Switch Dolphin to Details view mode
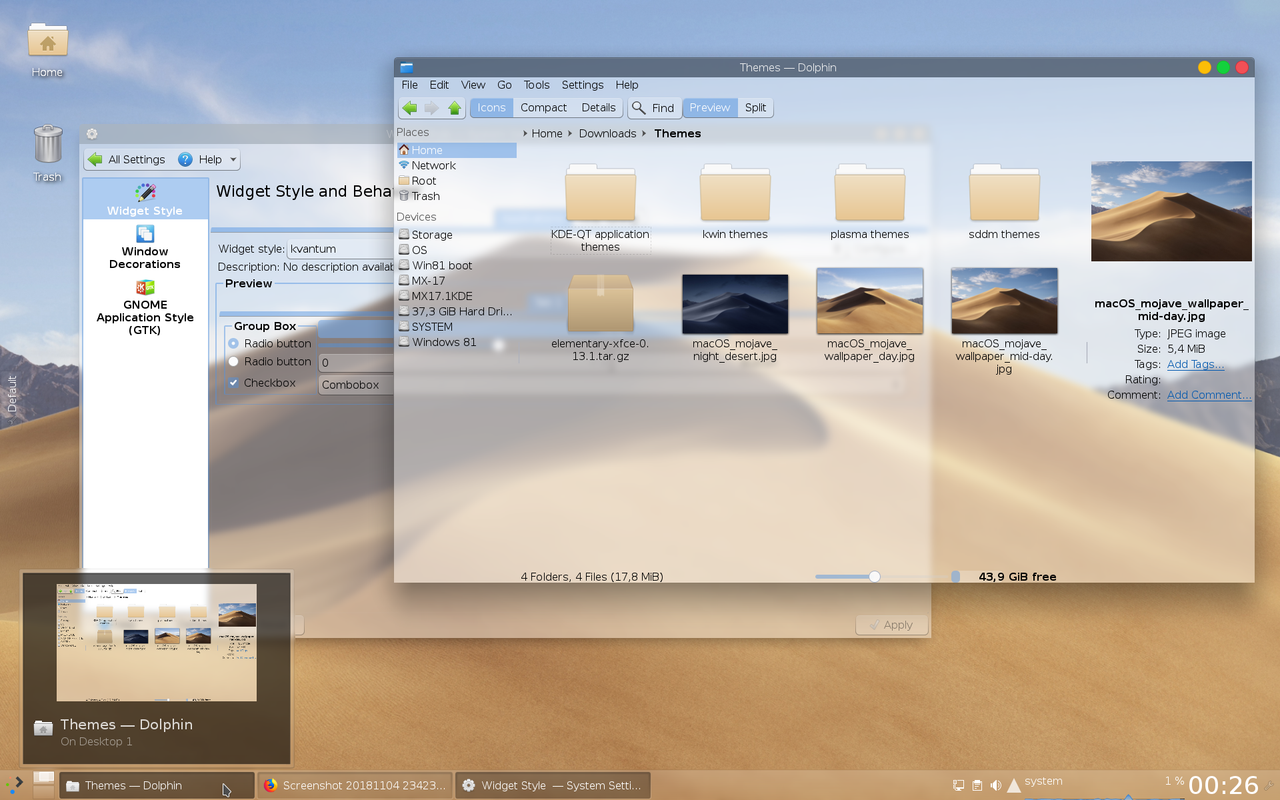Viewport: 1280px width, 800px height. tap(598, 108)
